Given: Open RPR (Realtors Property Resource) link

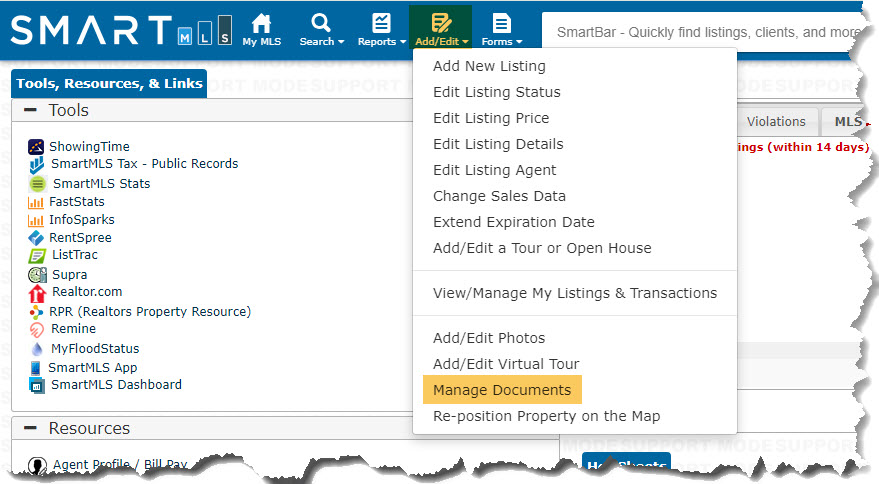Looking at the screenshot, I should (150, 312).
